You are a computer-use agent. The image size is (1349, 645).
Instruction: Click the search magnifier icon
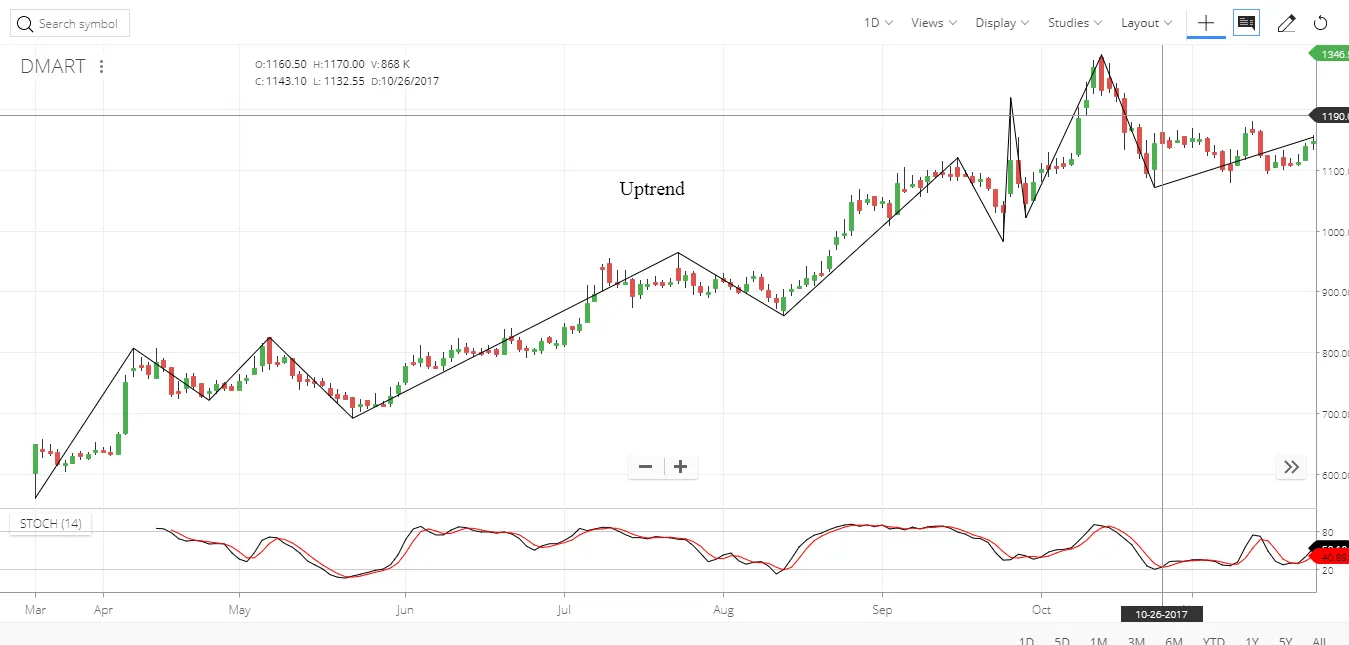(x=24, y=24)
